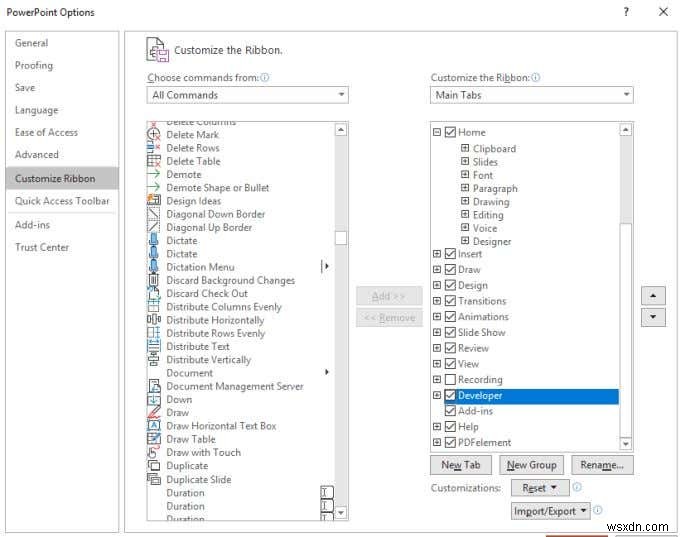Click the Rename button
680x537 pixels.
point(602,465)
